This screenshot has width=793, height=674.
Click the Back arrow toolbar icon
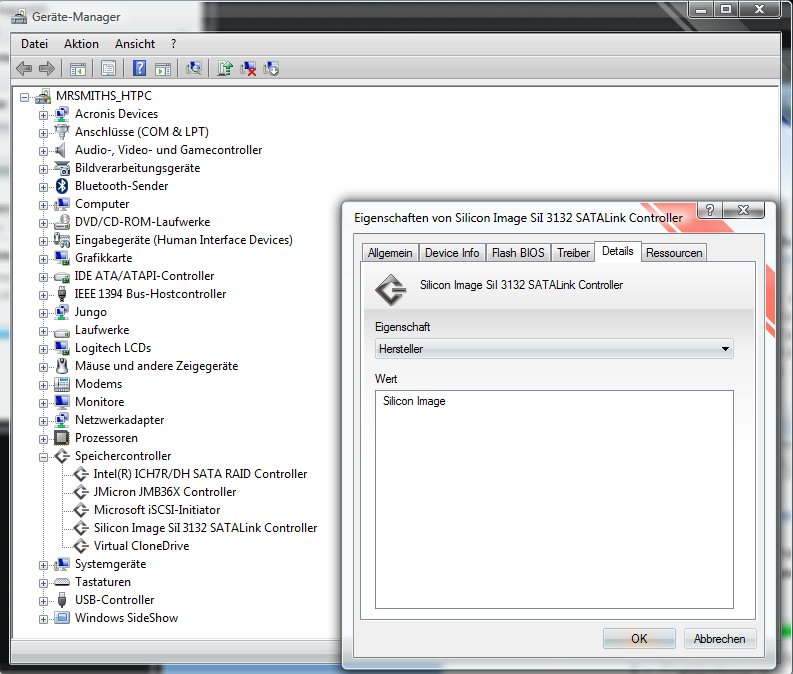tap(24, 68)
